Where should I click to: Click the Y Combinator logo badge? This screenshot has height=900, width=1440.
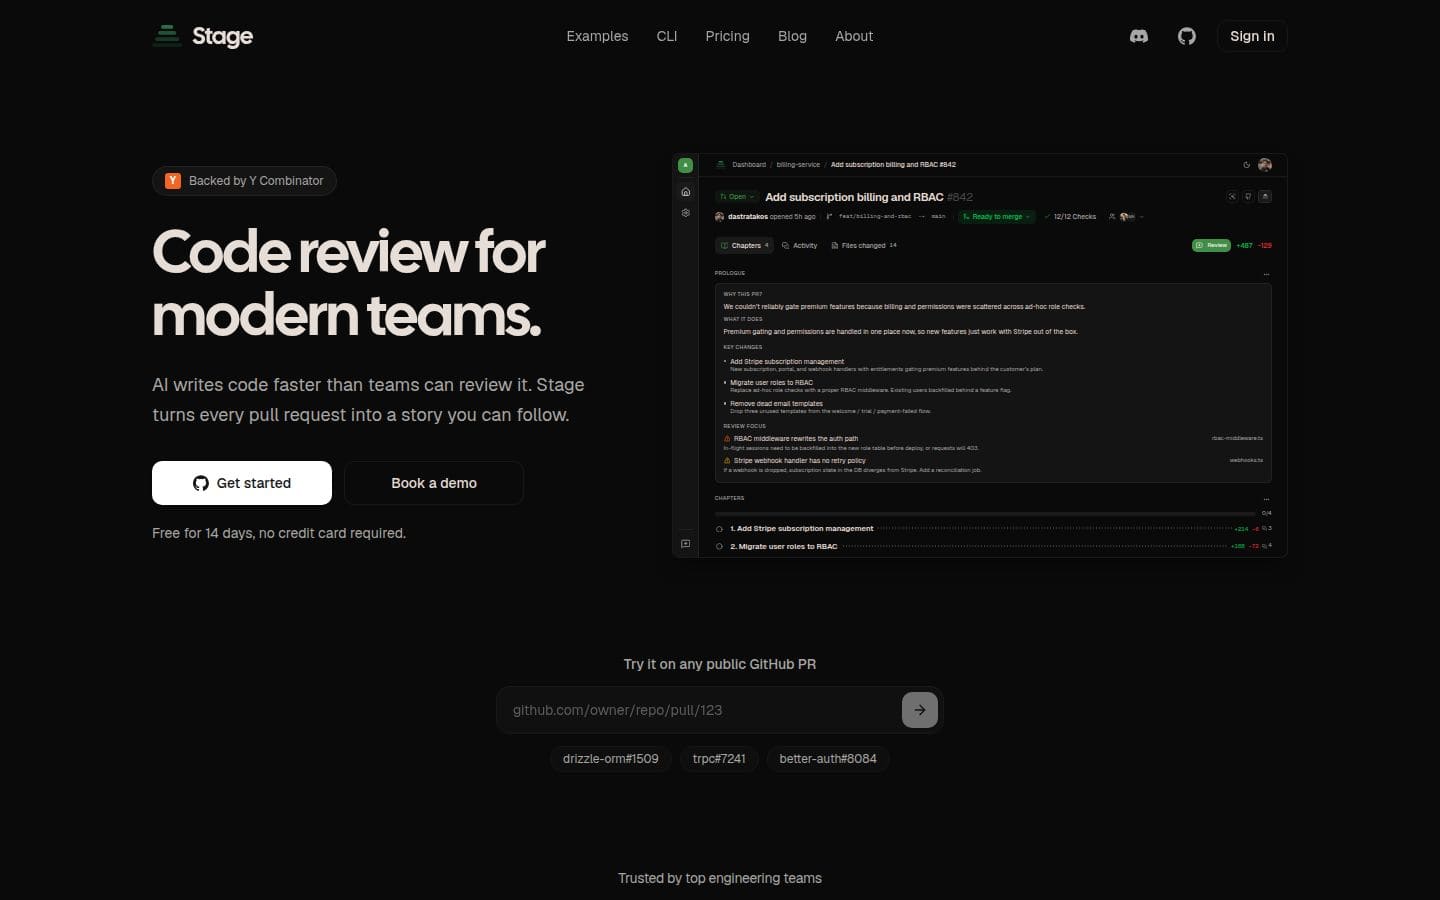pos(173,181)
